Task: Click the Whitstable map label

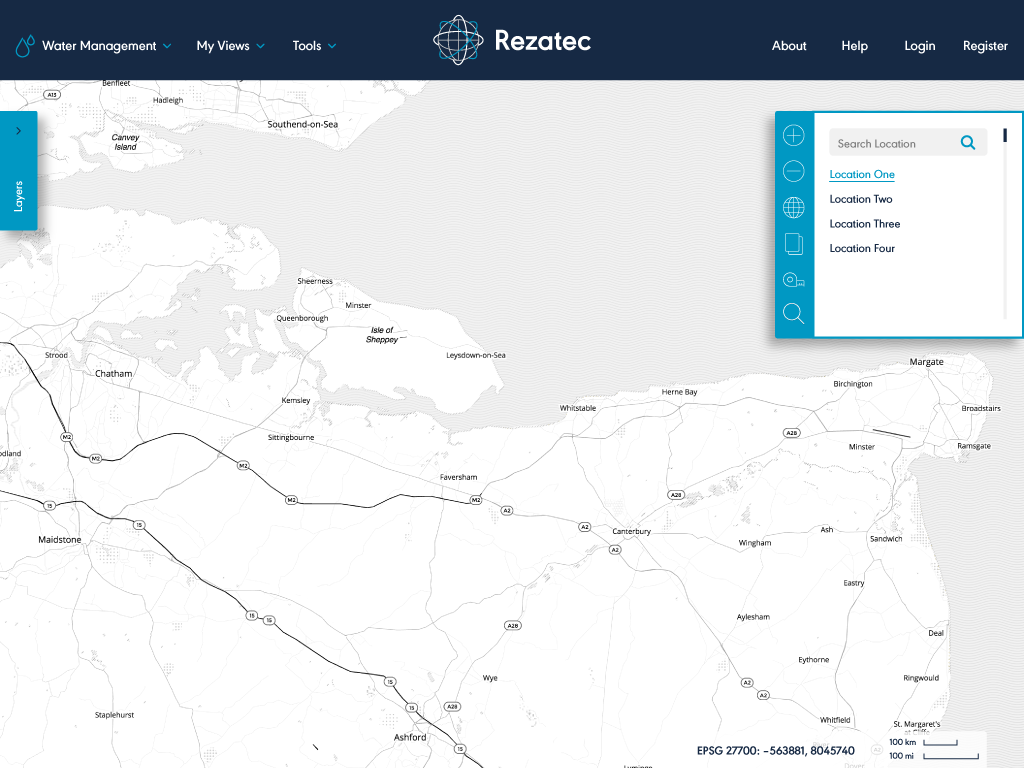Action: tap(578, 408)
